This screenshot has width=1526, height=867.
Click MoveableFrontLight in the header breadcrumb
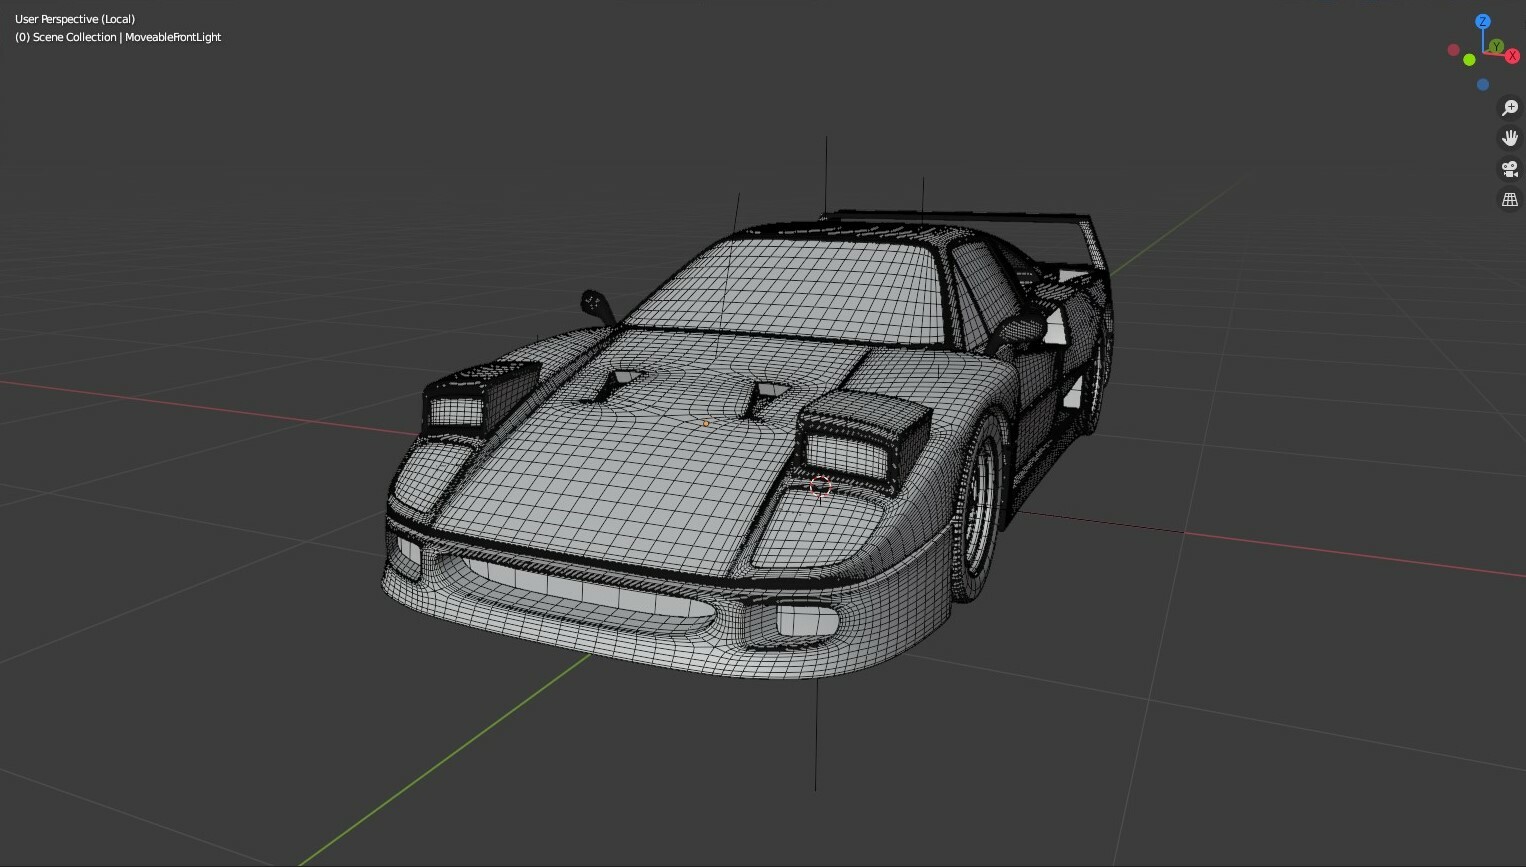(172, 37)
